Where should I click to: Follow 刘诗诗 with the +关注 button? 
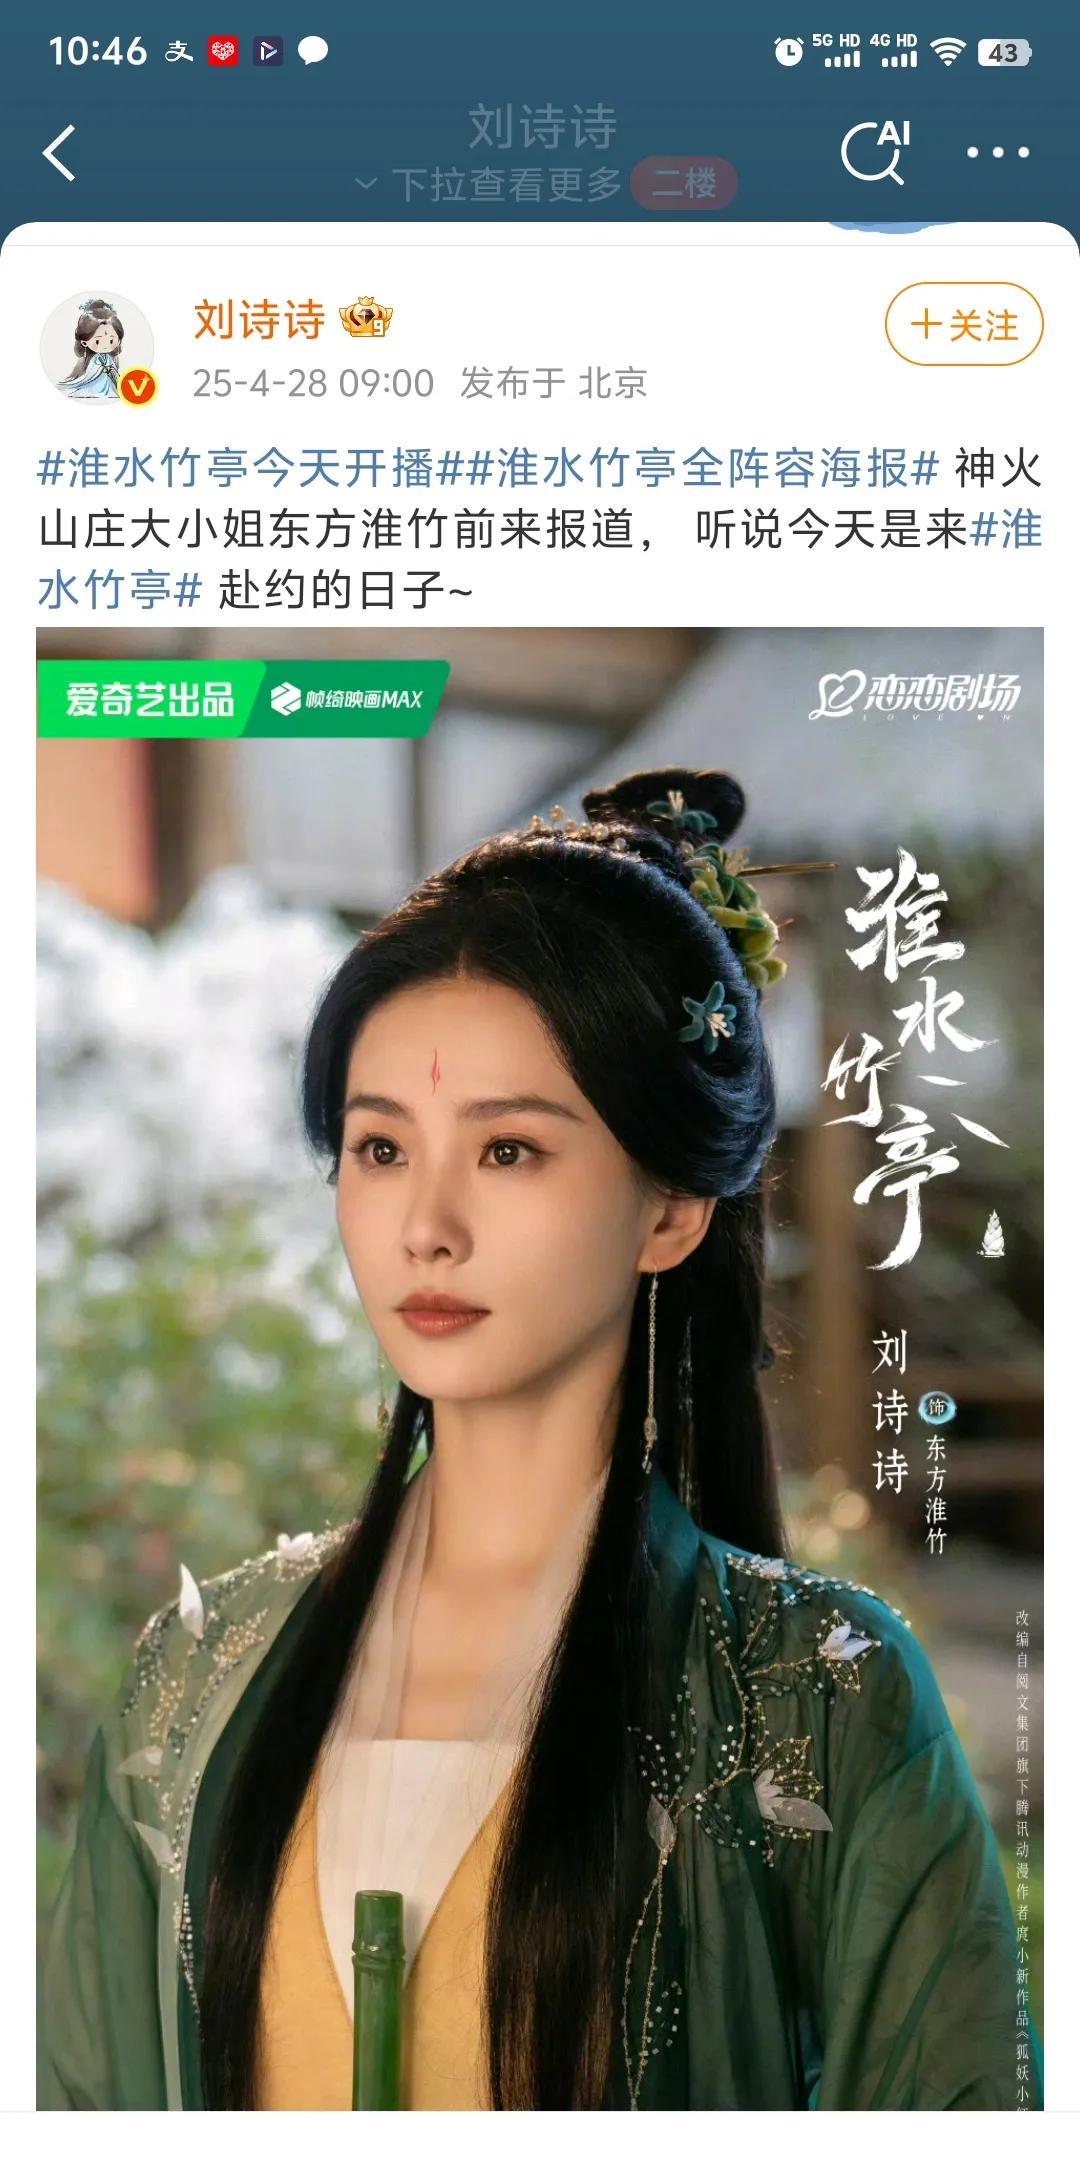tap(964, 324)
